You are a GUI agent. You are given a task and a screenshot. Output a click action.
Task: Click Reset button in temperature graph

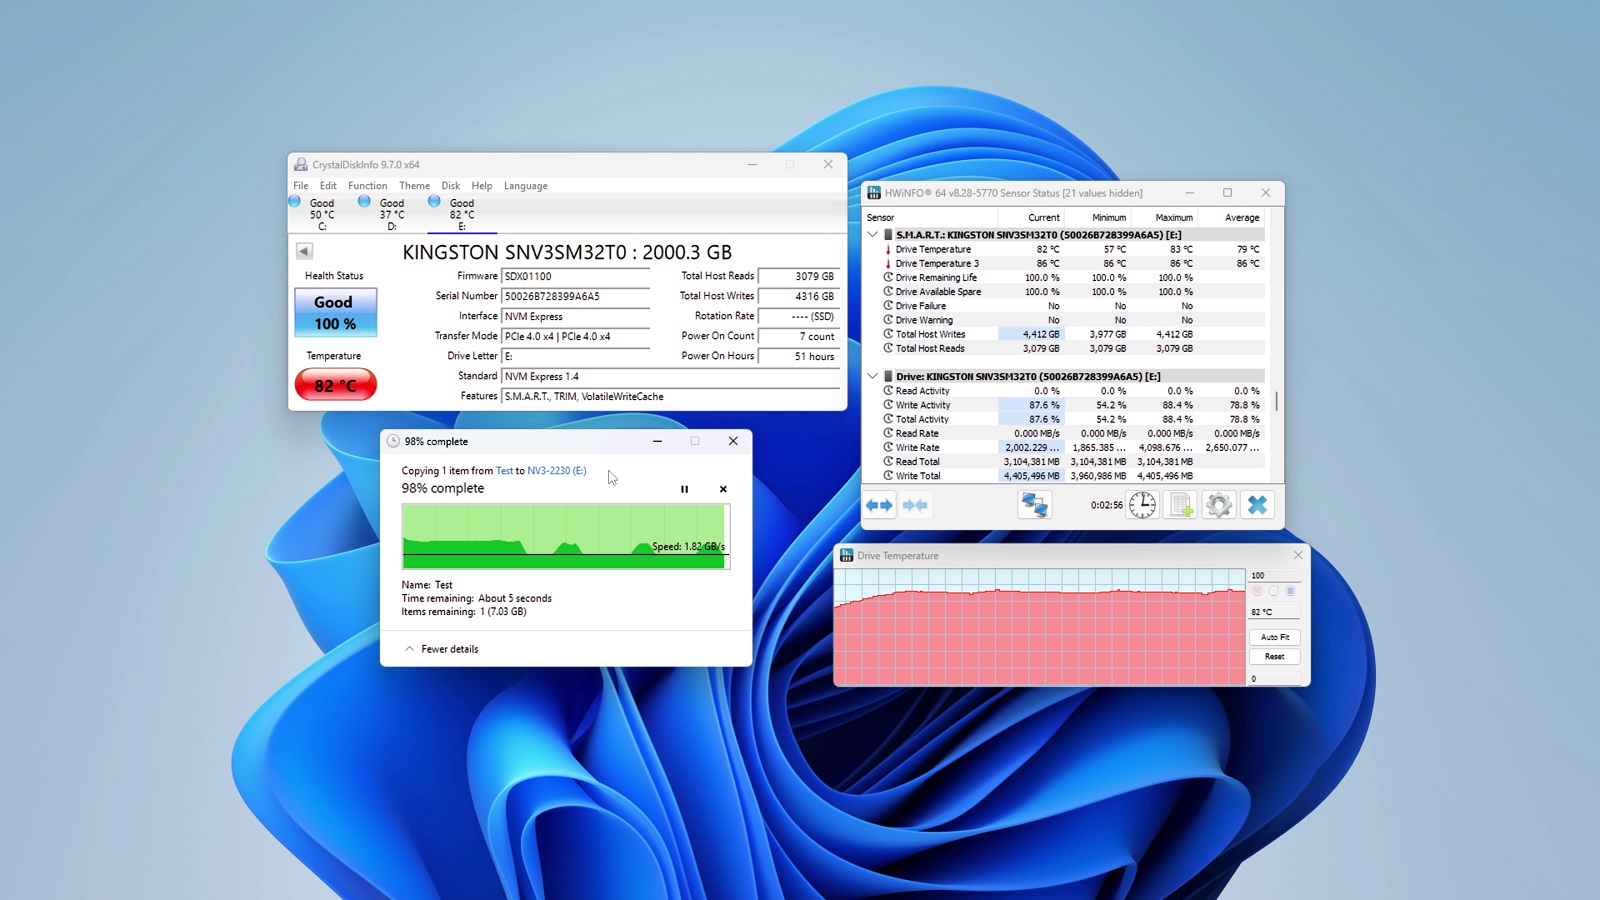pyautogui.click(x=1274, y=657)
